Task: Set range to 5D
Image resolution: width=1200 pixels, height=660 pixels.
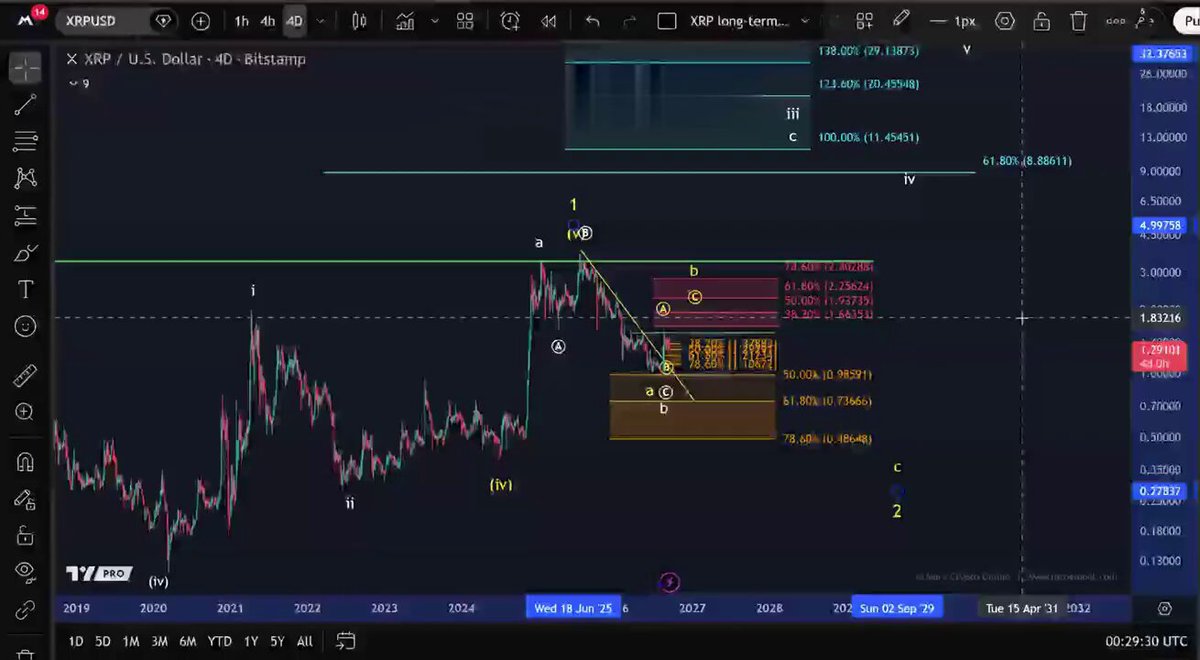Action: click(103, 641)
